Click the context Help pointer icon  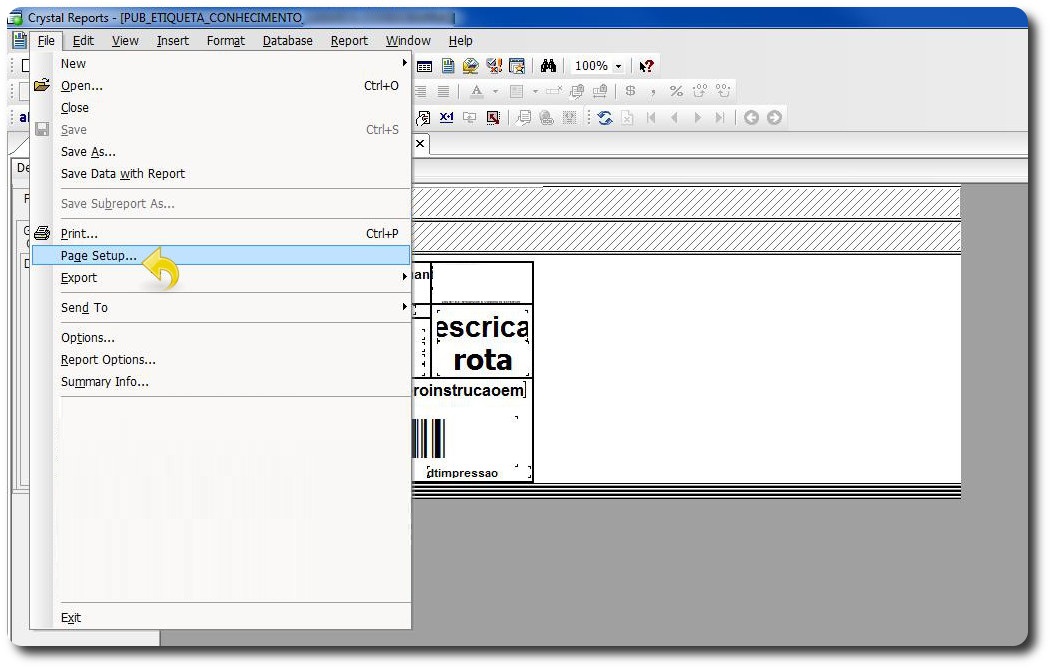click(646, 66)
